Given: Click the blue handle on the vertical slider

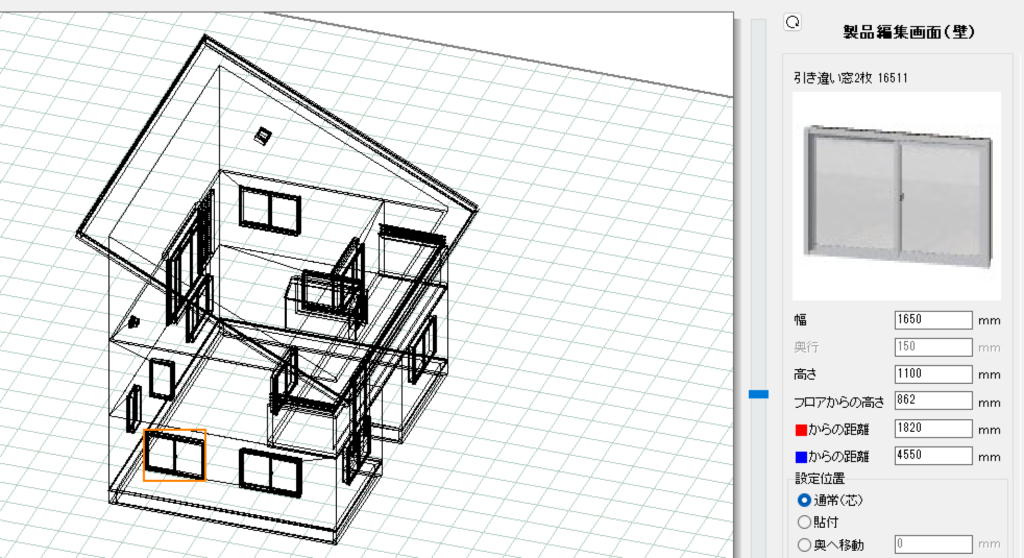Looking at the screenshot, I should click(759, 395).
